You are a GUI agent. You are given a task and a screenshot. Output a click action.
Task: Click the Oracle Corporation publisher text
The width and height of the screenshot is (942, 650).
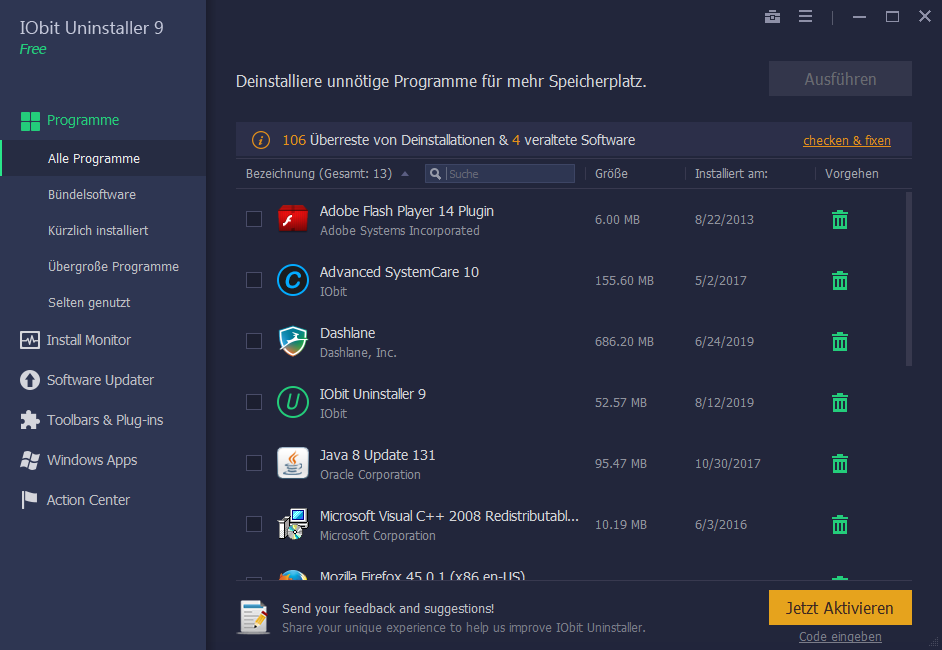click(370, 475)
